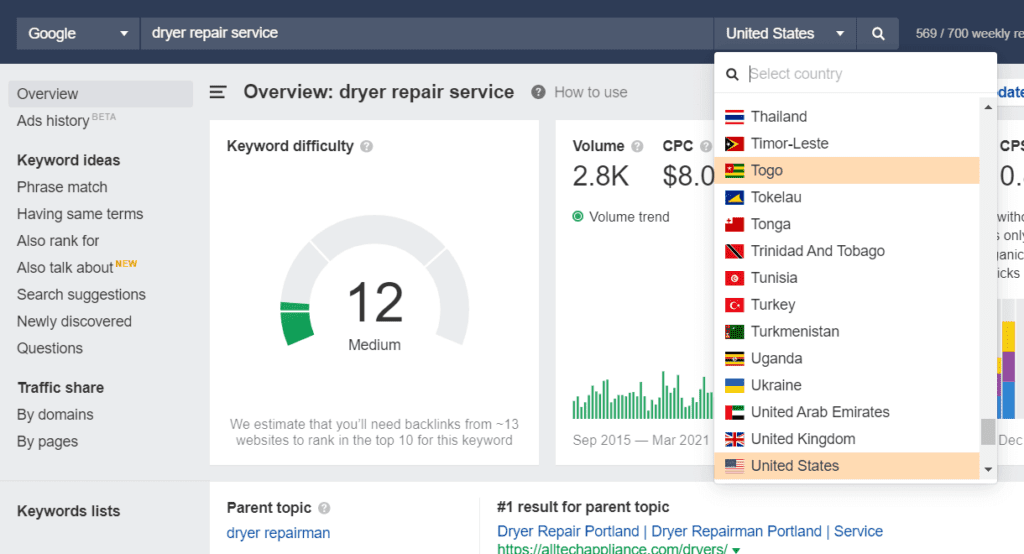The image size is (1024, 554).
Task: Select the Timor-Leste flag icon
Action: point(734,144)
